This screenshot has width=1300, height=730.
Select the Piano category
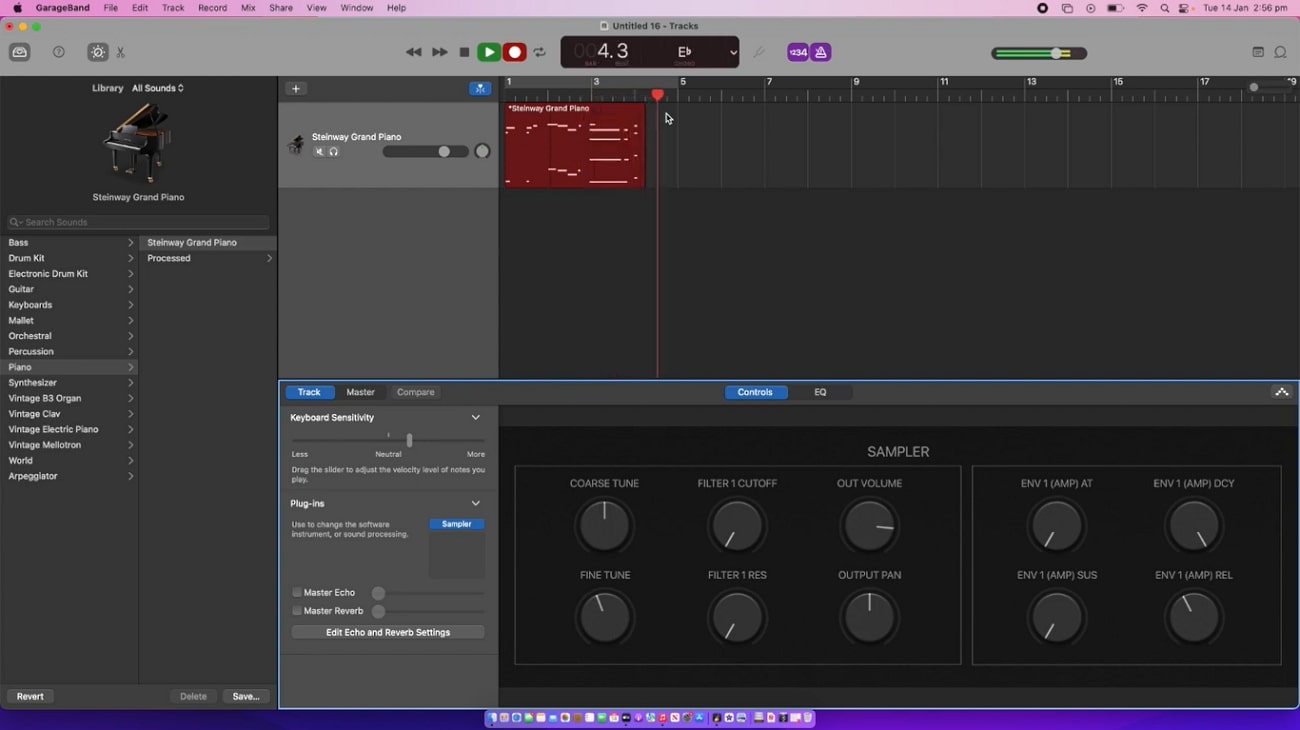pos(70,367)
